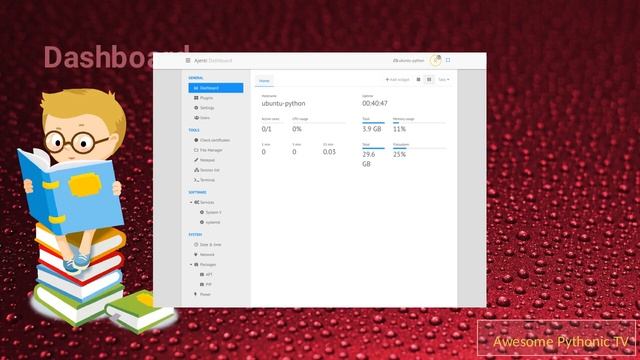Viewport: 640px width, 360px height.
Task: Click the filesystem usage progress bar
Action: coord(419,148)
